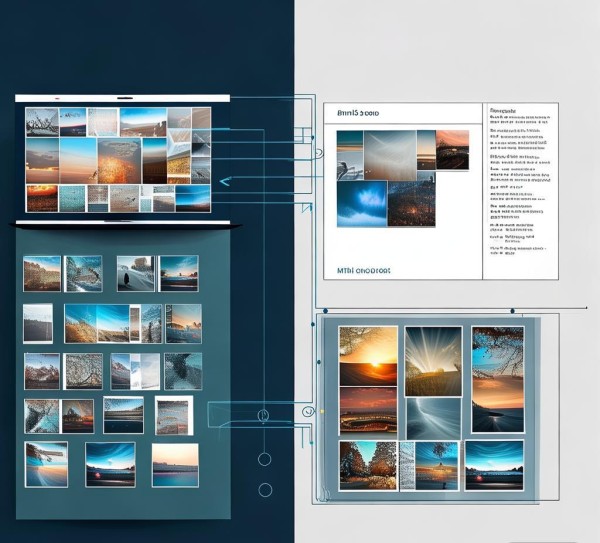
Task: Select the first thumbnail in the left photo grid
Action: coord(42,273)
